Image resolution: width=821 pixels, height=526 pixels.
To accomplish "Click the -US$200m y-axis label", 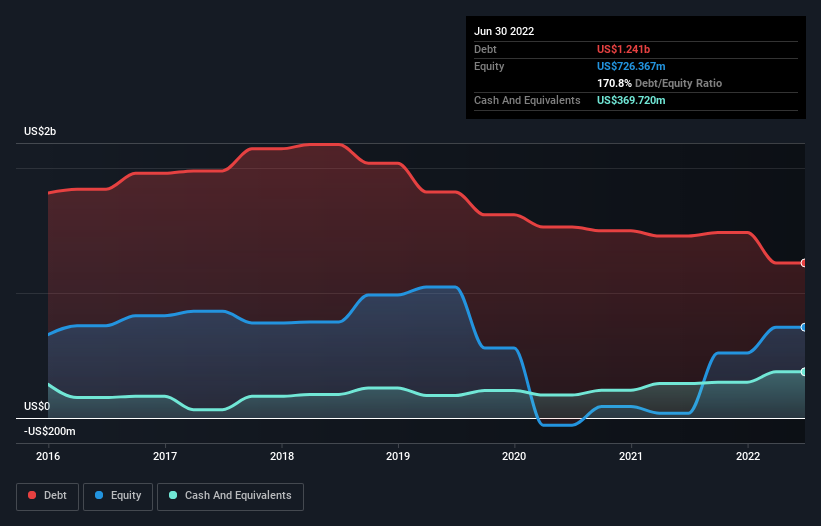I will [x=50, y=431].
